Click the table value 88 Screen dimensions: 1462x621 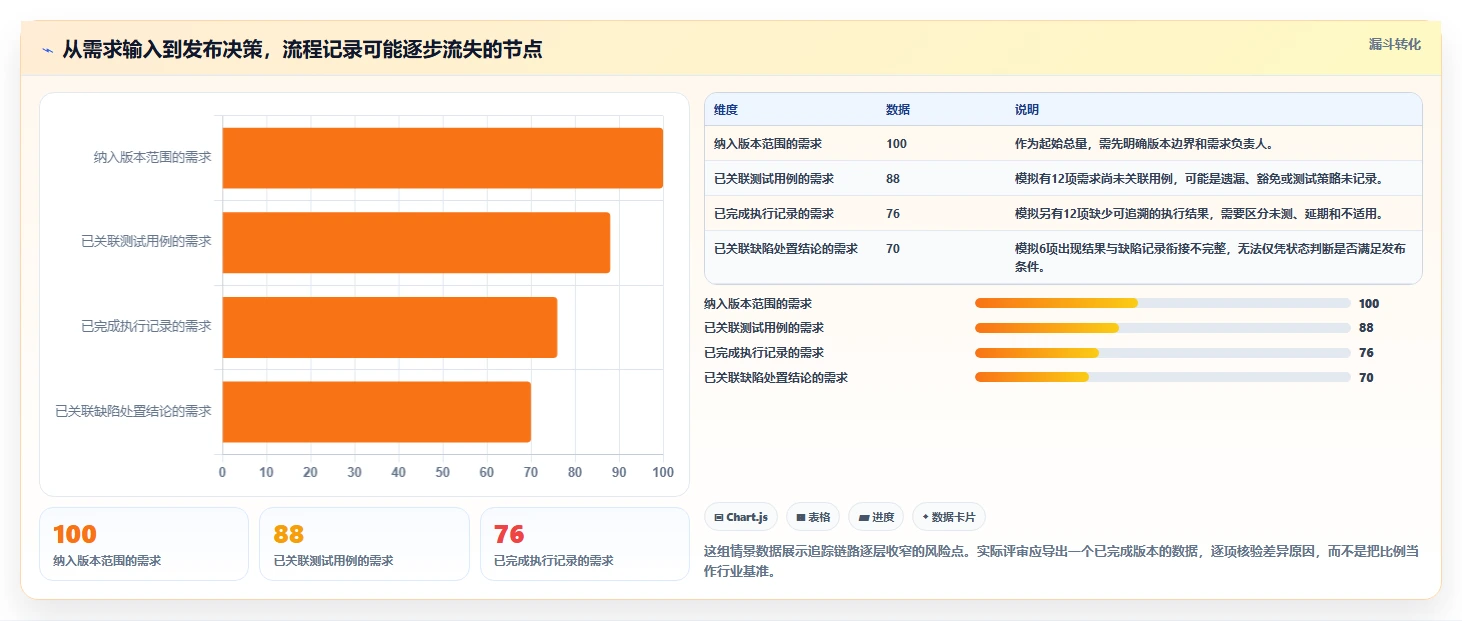(x=893, y=179)
